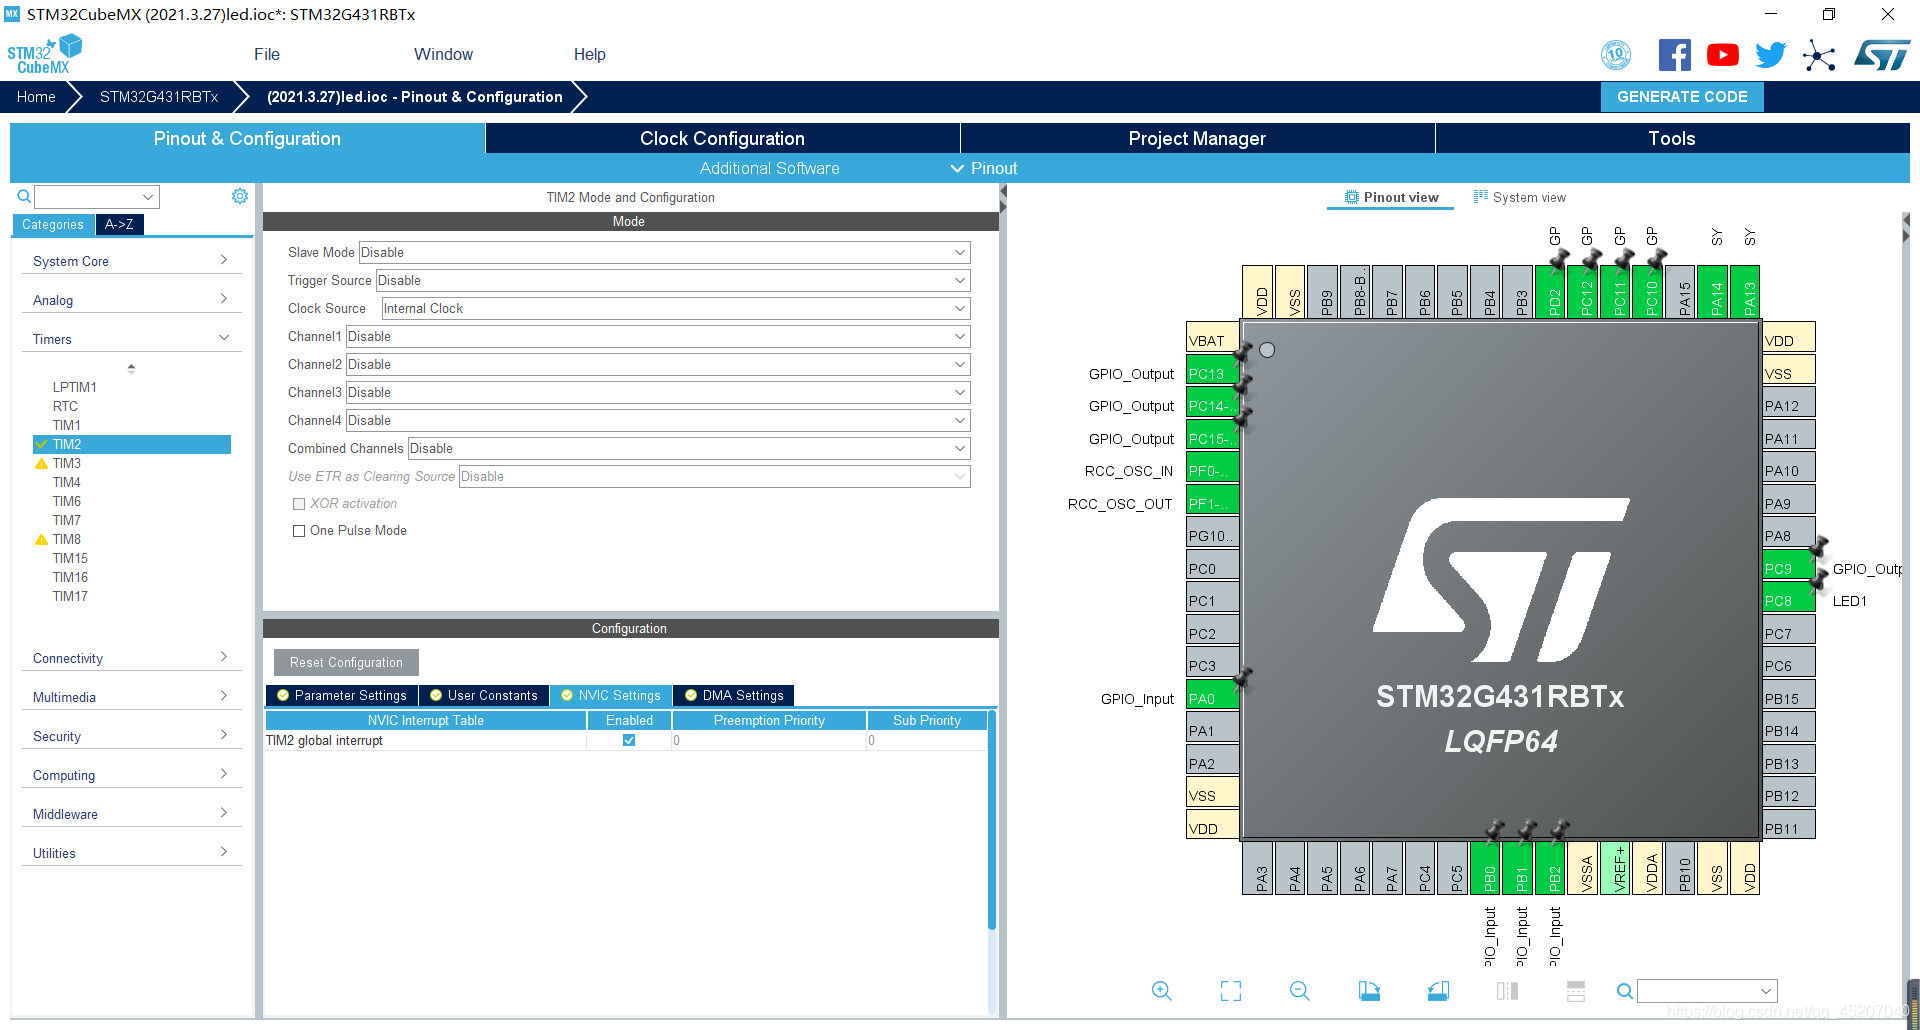Open the Channel2 dropdown
Screen dimensions: 1920x1030
(x=658, y=365)
